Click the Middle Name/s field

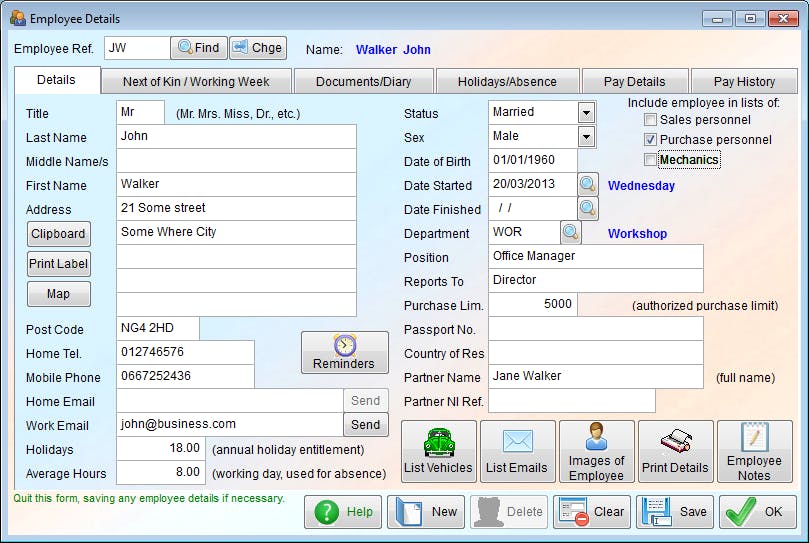[x=236, y=161]
